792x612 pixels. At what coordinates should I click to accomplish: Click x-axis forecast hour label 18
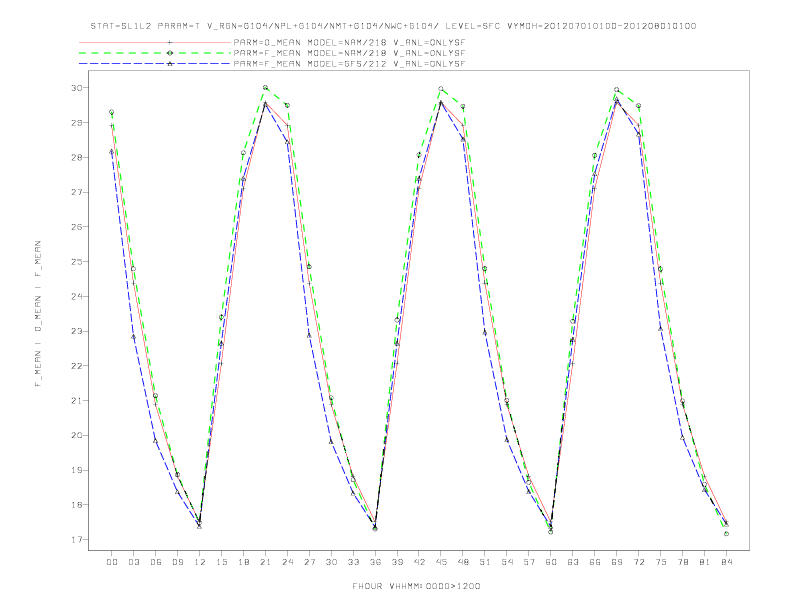(x=243, y=562)
